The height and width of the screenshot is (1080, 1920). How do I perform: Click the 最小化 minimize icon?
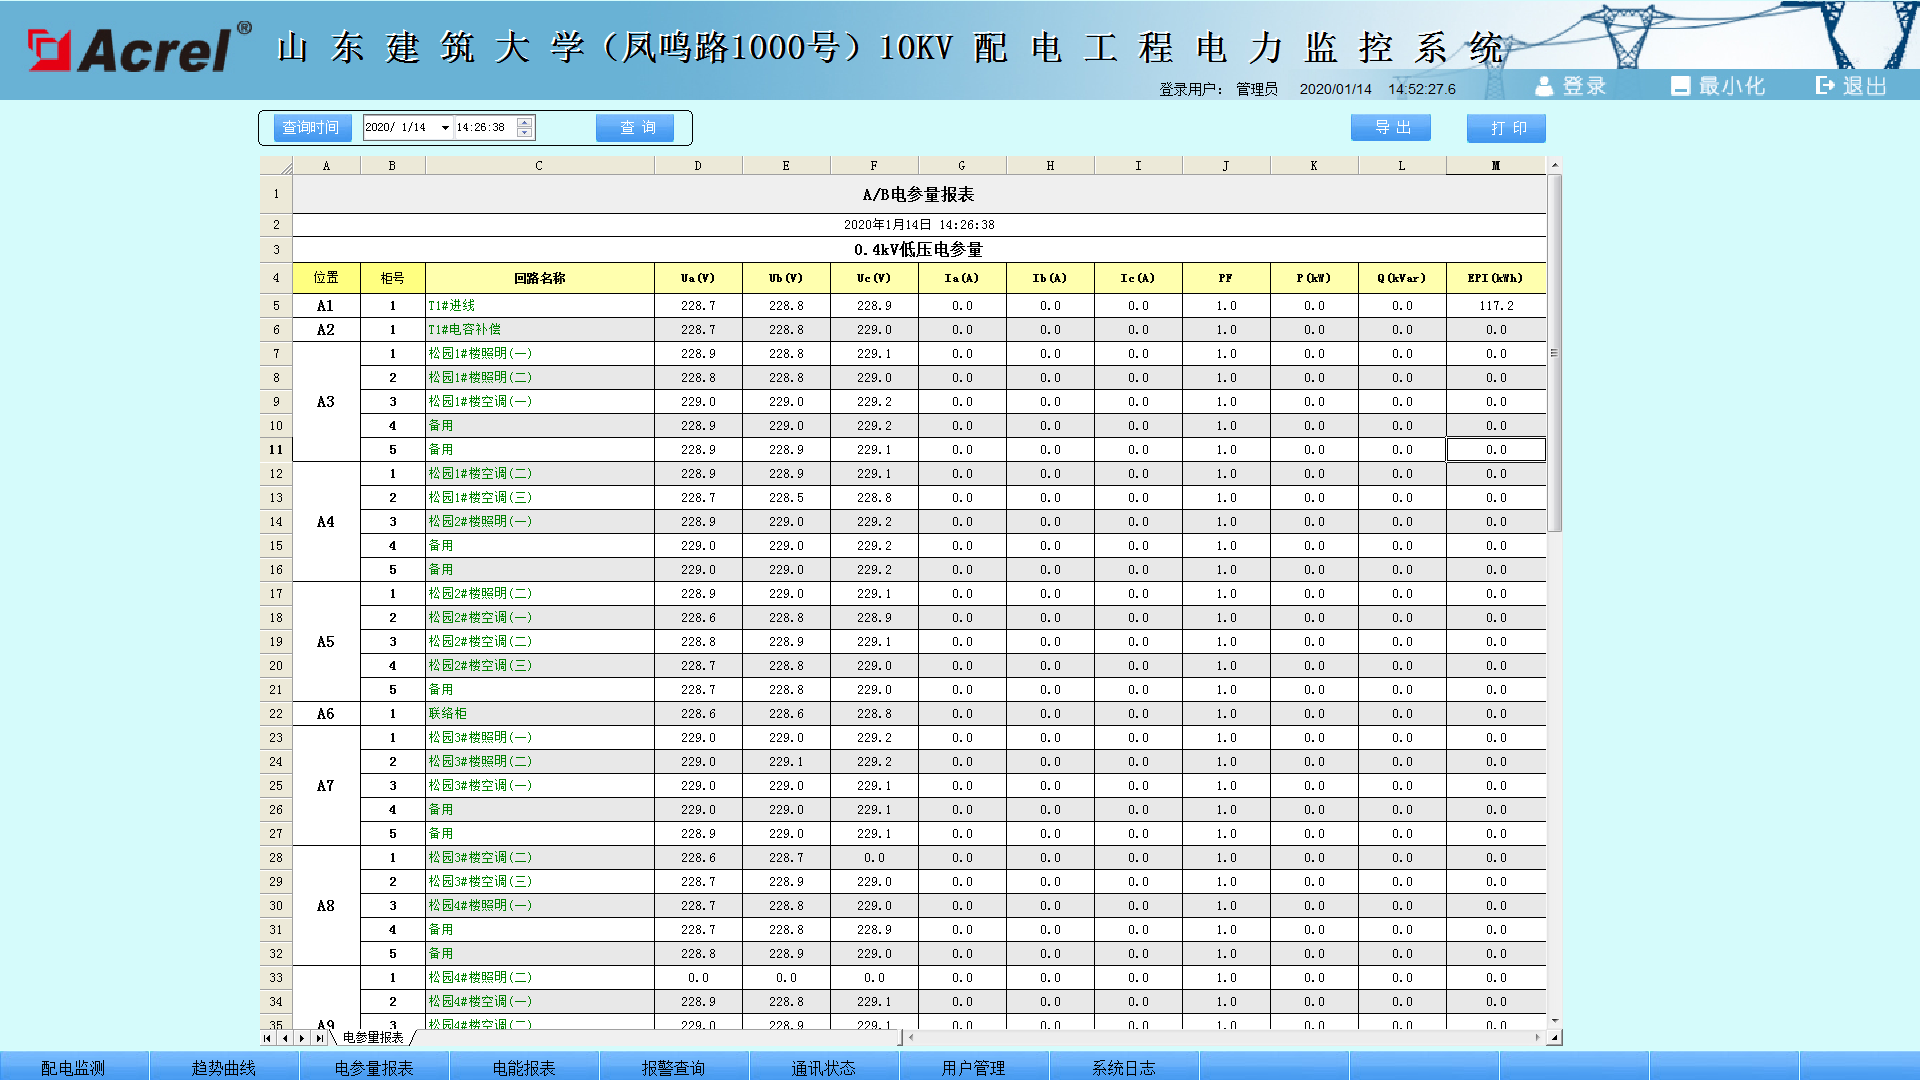click(x=1680, y=87)
